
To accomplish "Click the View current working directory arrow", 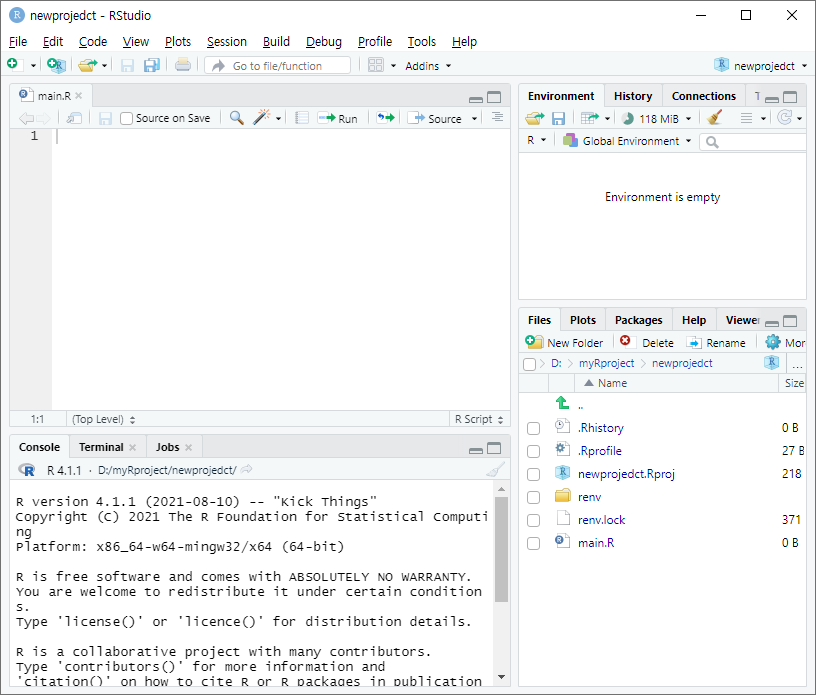I will coord(247,470).
